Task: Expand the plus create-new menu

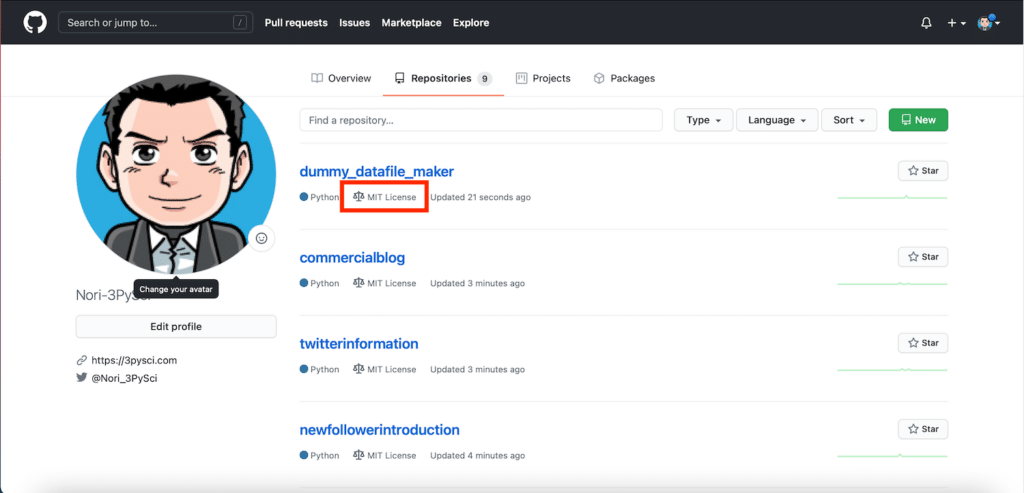Action: pos(956,23)
